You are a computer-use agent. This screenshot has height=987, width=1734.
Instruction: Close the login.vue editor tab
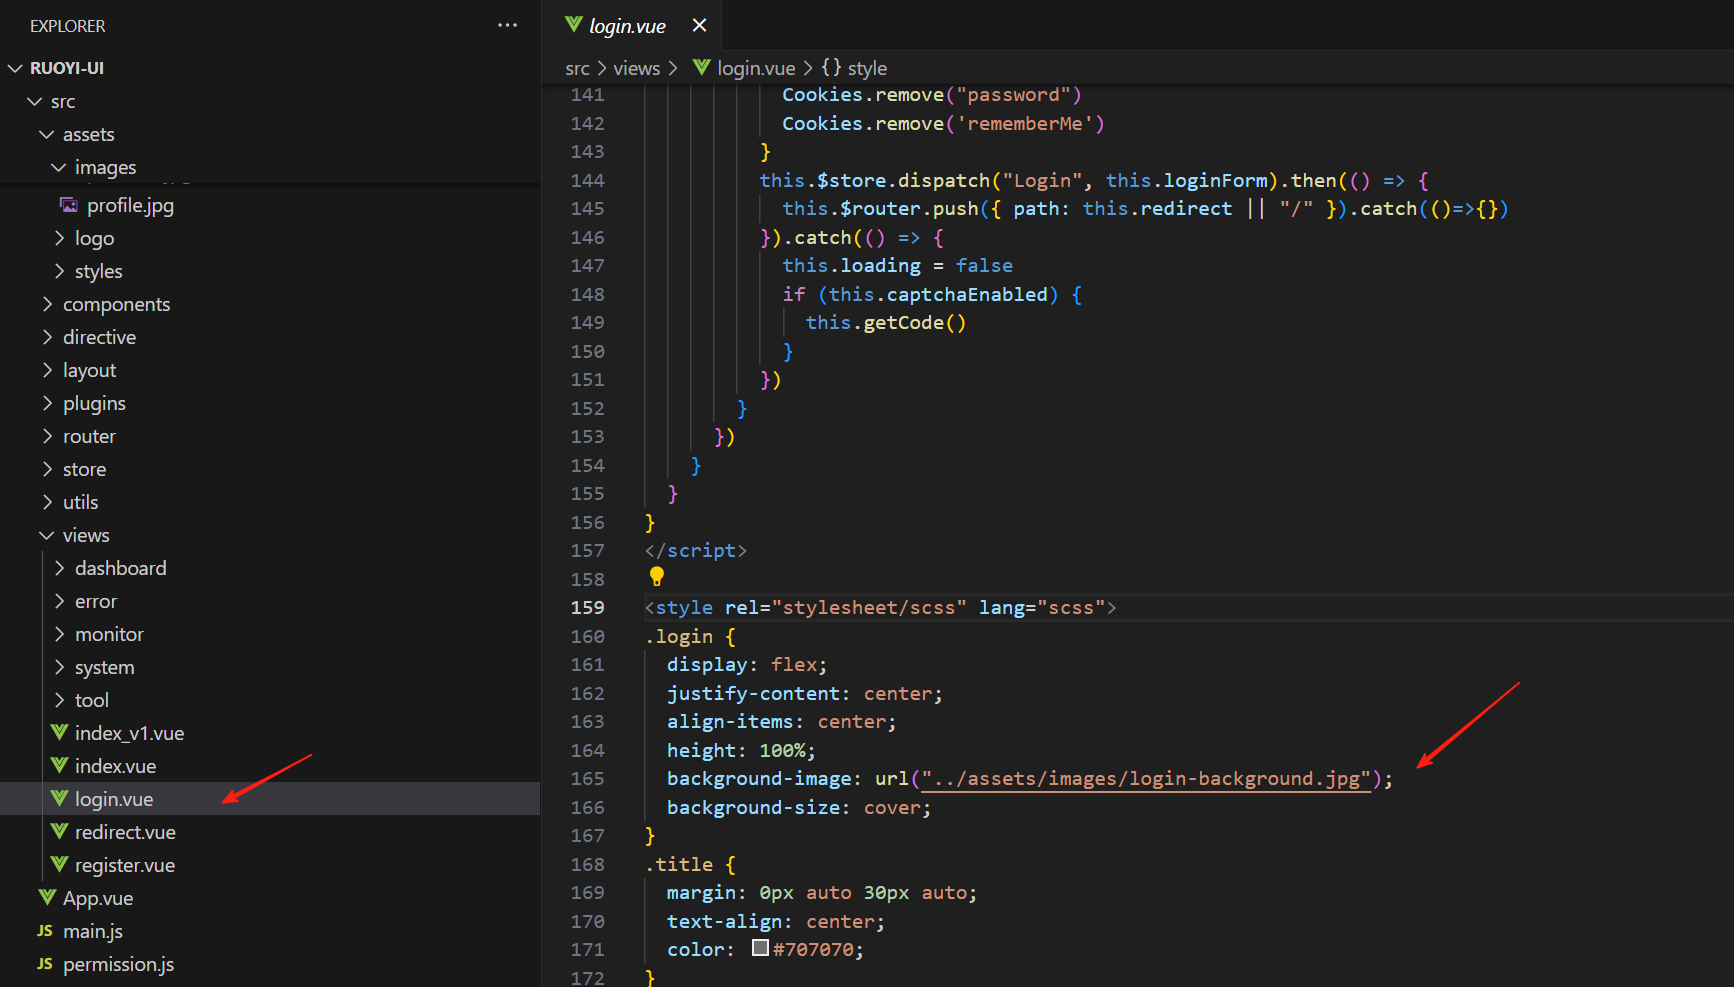pyautogui.click(x=699, y=25)
